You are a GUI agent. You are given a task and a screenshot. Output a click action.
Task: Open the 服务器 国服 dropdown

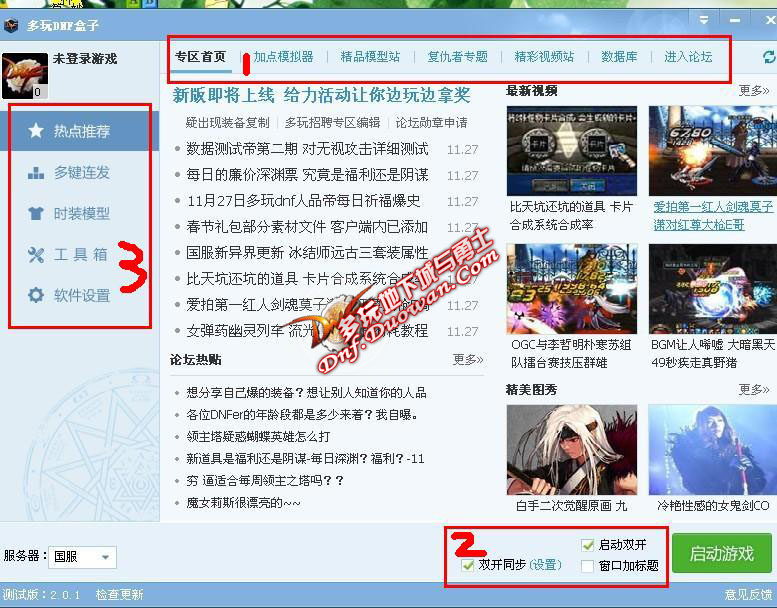click(82, 557)
